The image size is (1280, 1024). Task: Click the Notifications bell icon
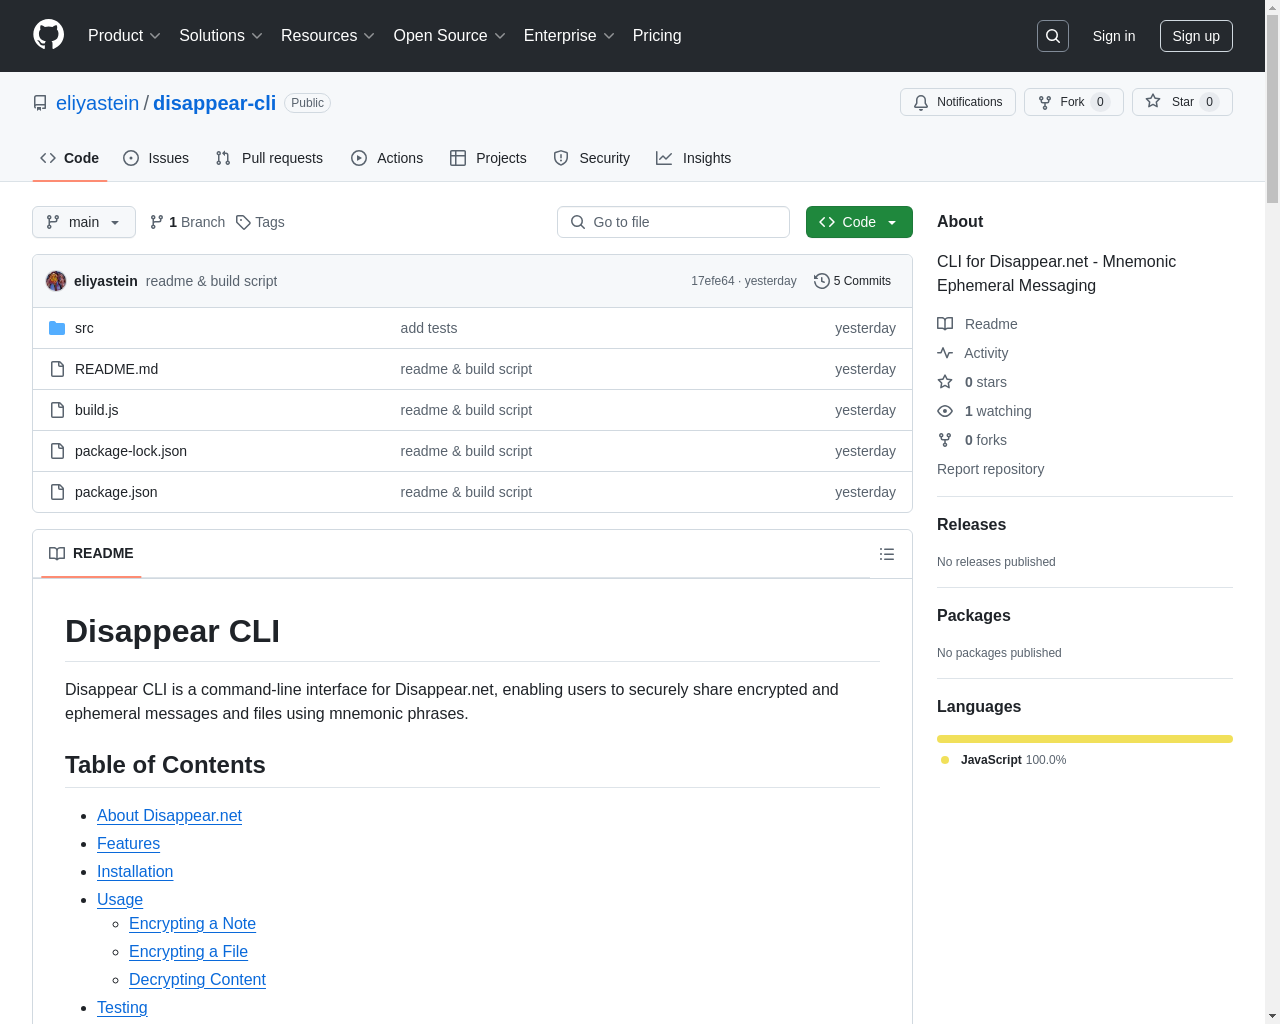(921, 102)
